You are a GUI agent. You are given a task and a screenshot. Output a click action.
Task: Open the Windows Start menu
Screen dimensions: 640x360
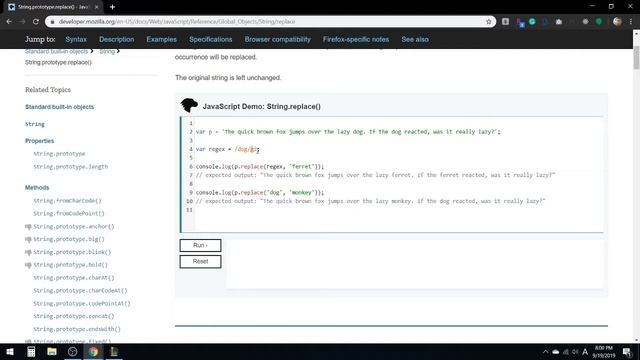10,351
